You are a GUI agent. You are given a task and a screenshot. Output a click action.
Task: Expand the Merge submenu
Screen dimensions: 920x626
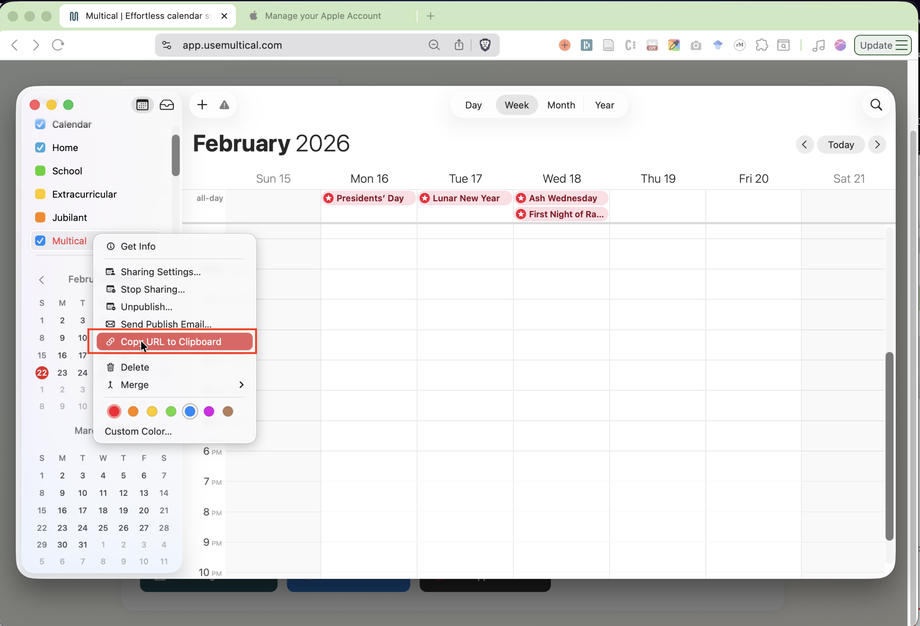tap(240, 384)
